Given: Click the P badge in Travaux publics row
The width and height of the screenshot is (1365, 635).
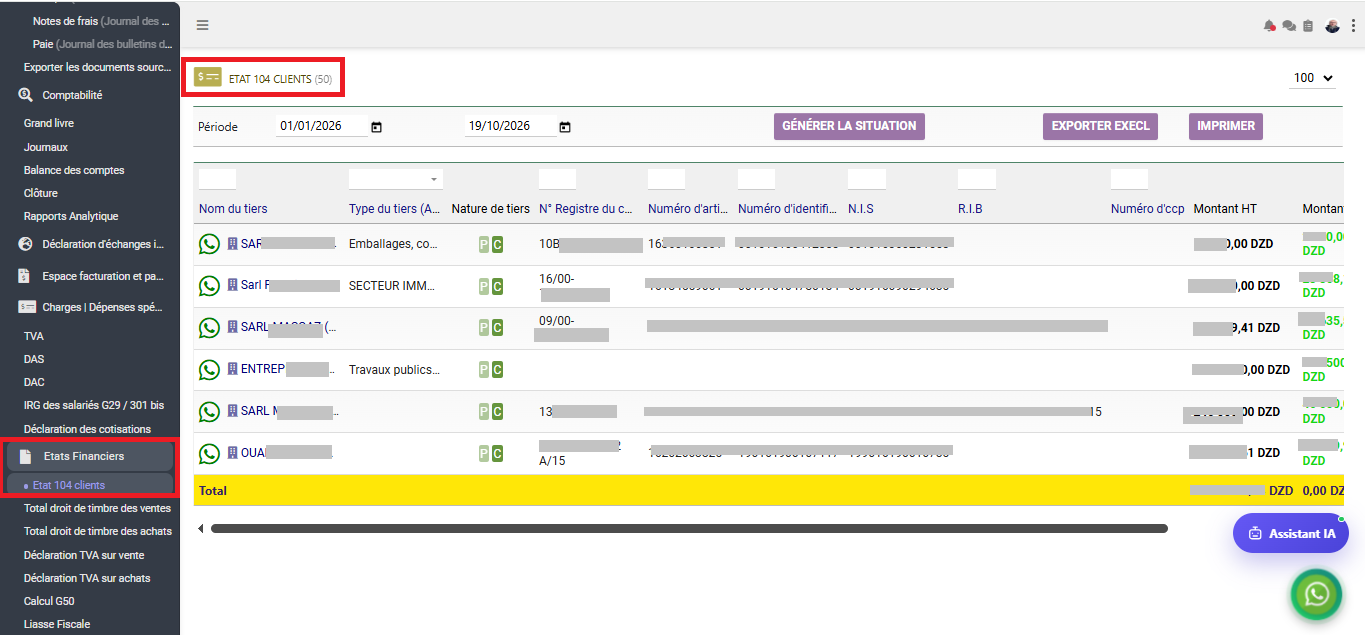Looking at the screenshot, I should (x=484, y=370).
